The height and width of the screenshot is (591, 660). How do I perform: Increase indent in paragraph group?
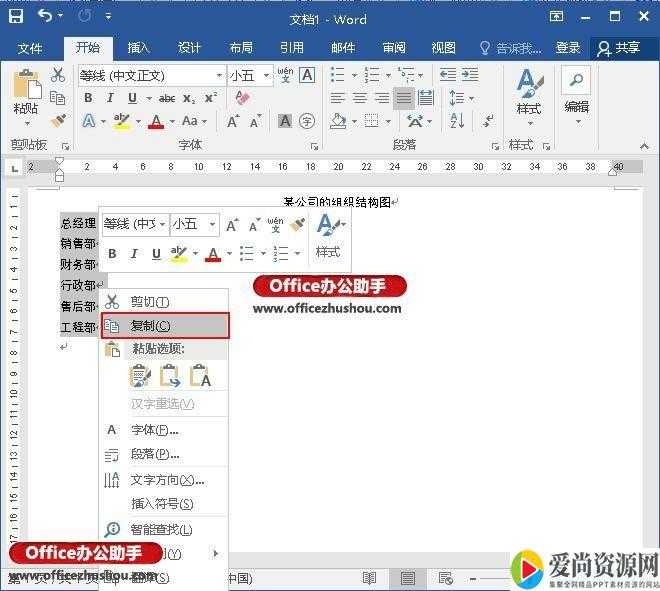tap(470, 75)
